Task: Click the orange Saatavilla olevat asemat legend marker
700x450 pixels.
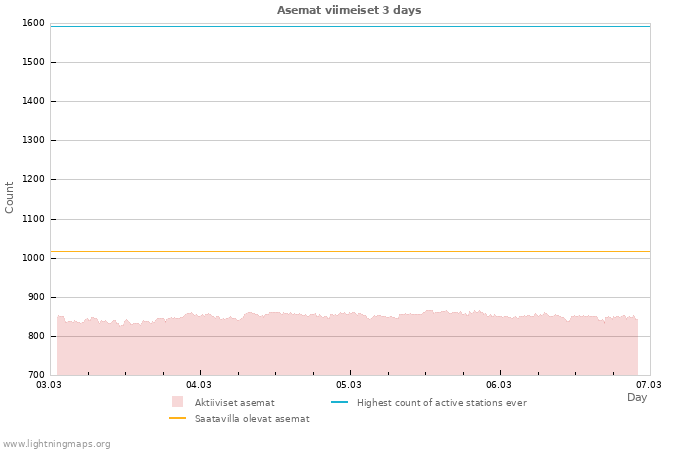Action: 177,418
